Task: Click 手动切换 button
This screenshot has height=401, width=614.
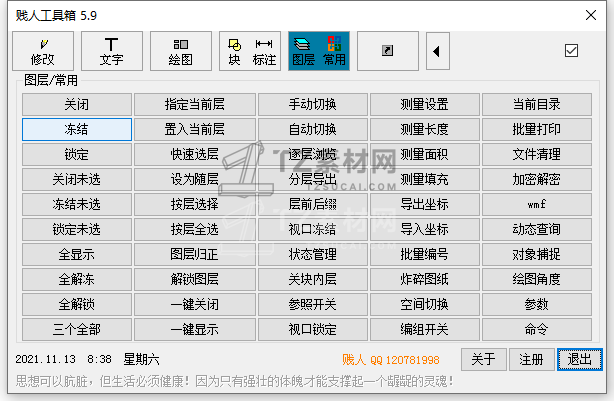Action: (313, 105)
